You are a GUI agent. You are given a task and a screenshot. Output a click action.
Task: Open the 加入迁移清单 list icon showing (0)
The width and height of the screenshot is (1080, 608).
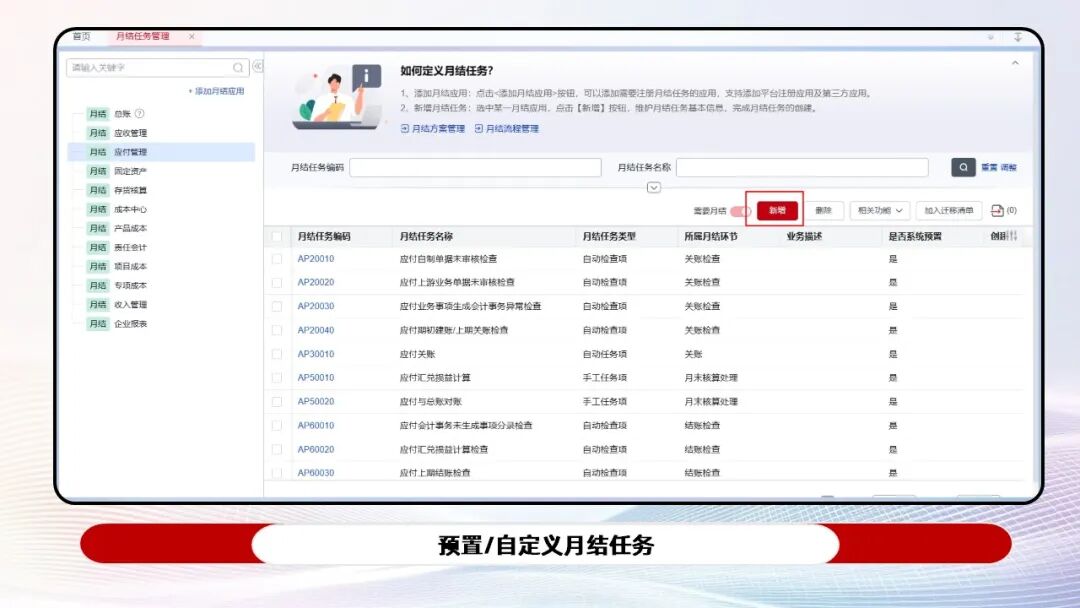point(997,211)
